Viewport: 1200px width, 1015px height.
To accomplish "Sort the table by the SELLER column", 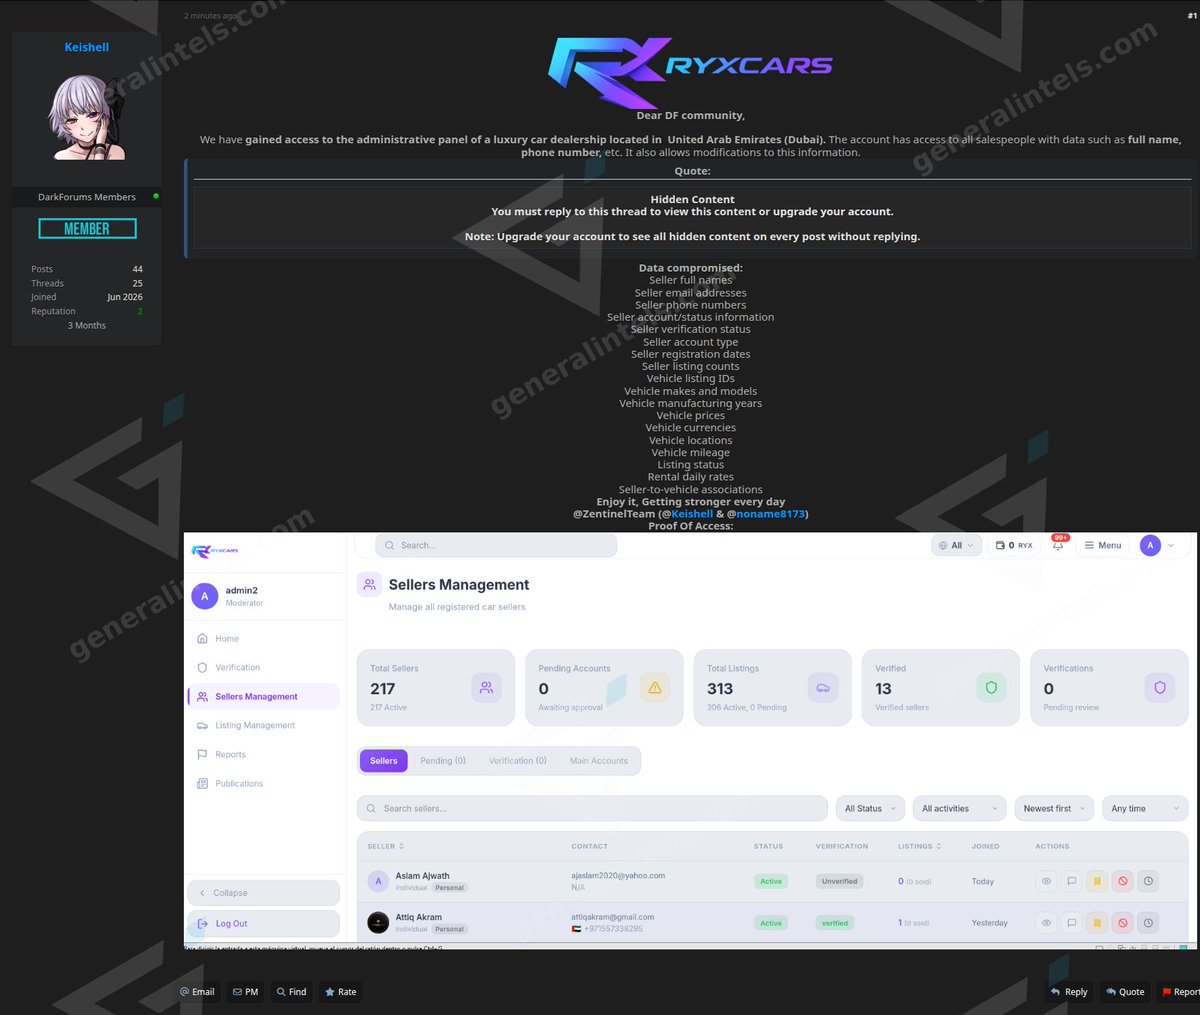I will point(386,846).
